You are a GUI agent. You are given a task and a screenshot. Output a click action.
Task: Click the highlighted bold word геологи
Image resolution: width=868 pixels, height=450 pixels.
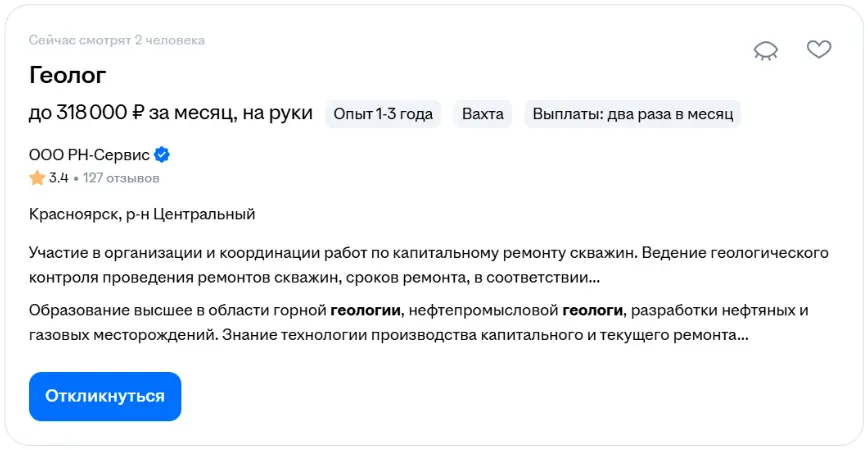point(593,311)
